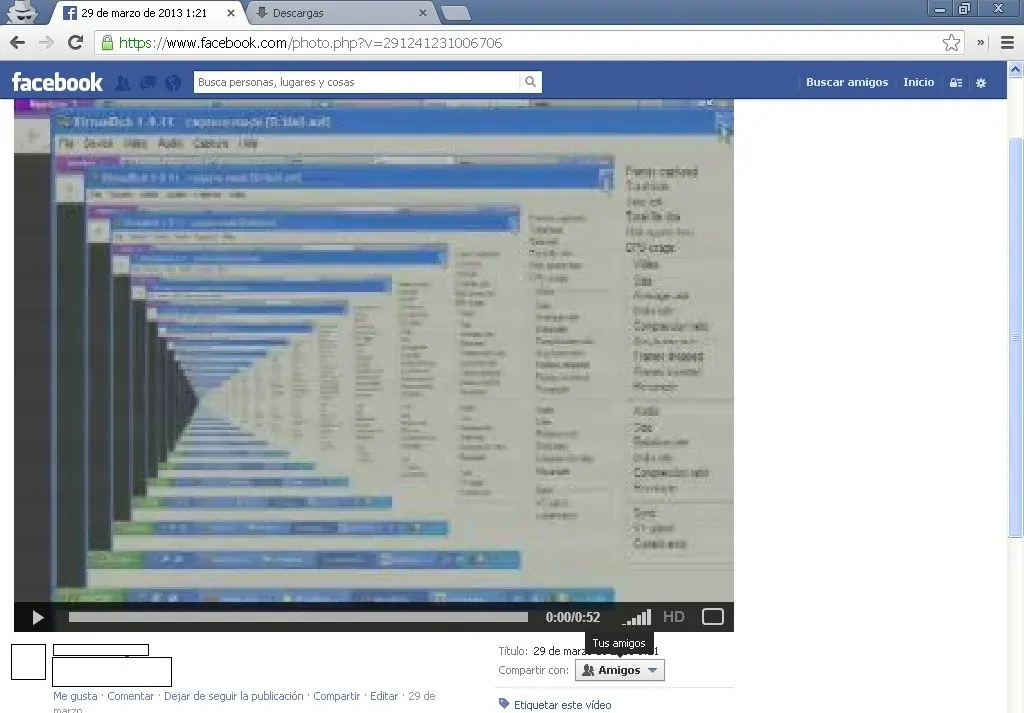
Task: Seek on the video progress bar
Action: 298,617
